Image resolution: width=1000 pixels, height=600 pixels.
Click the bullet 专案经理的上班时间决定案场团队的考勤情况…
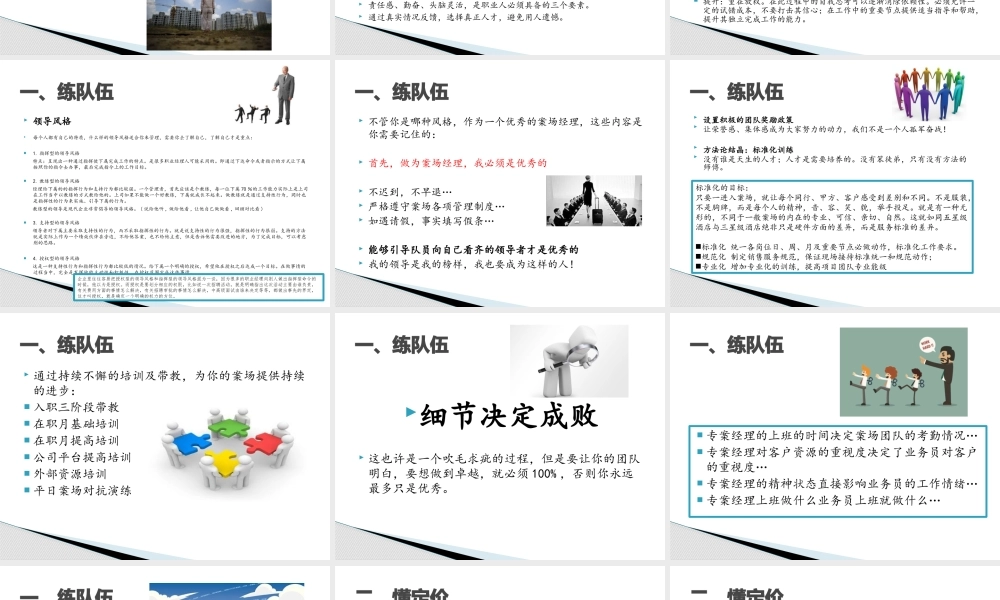coord(841,435)
